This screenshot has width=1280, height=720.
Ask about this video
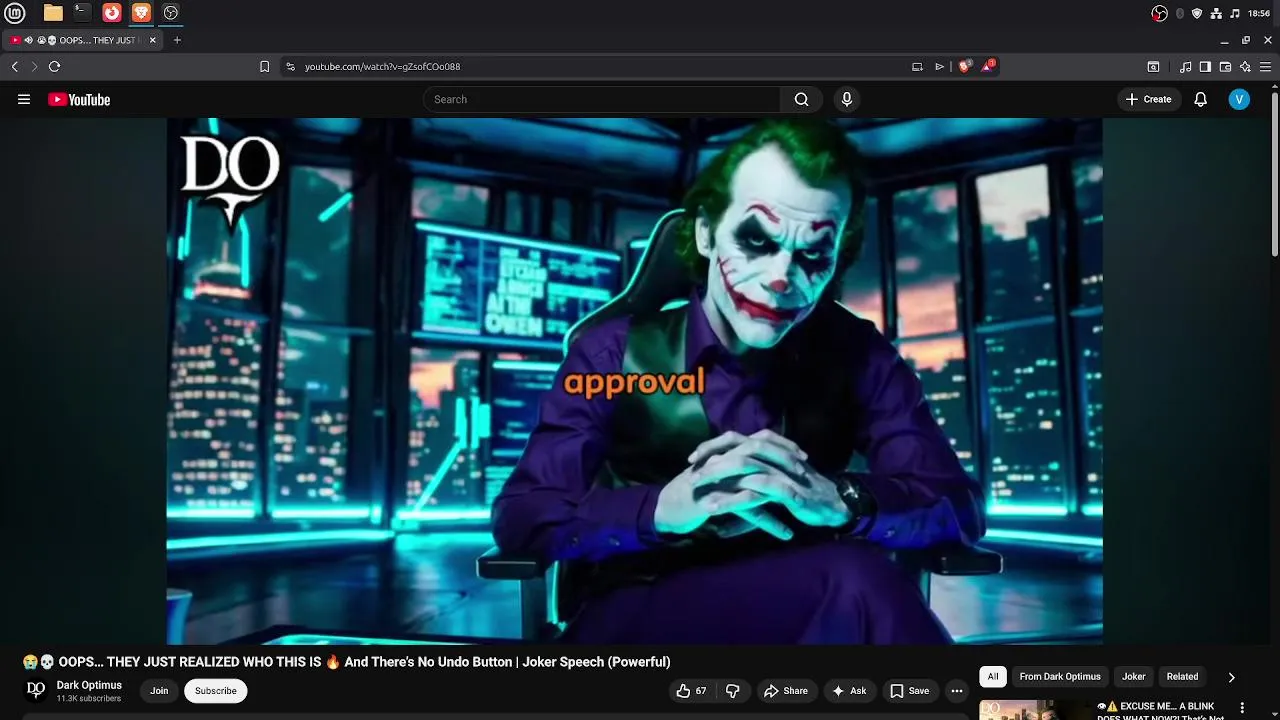849,691
